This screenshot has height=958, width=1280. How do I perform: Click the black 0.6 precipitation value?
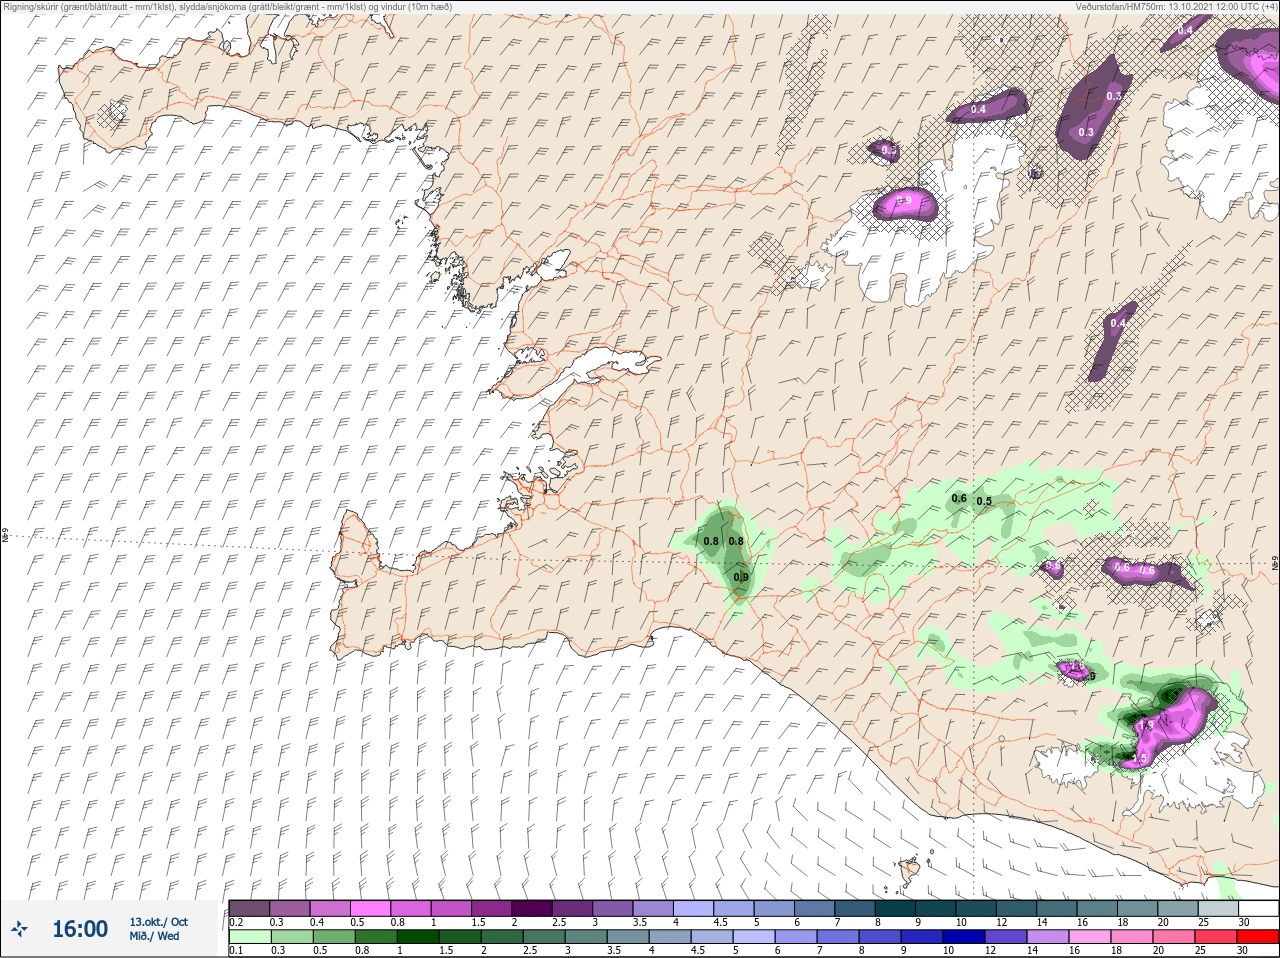(x=959, y=498)
